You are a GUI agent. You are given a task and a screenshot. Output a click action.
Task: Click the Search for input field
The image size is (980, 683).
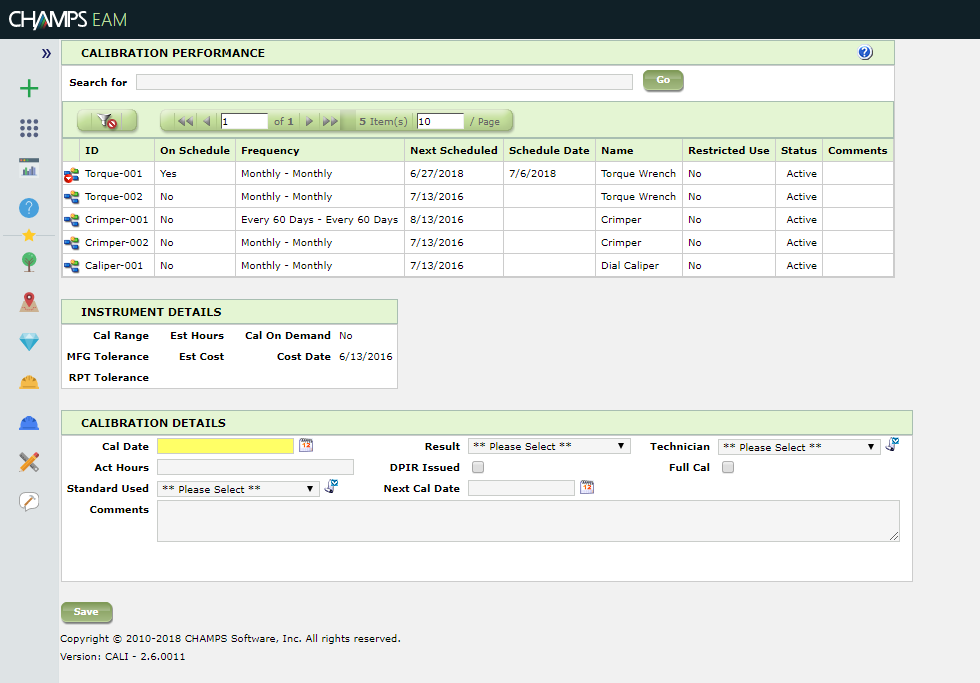tap(384, 82)
